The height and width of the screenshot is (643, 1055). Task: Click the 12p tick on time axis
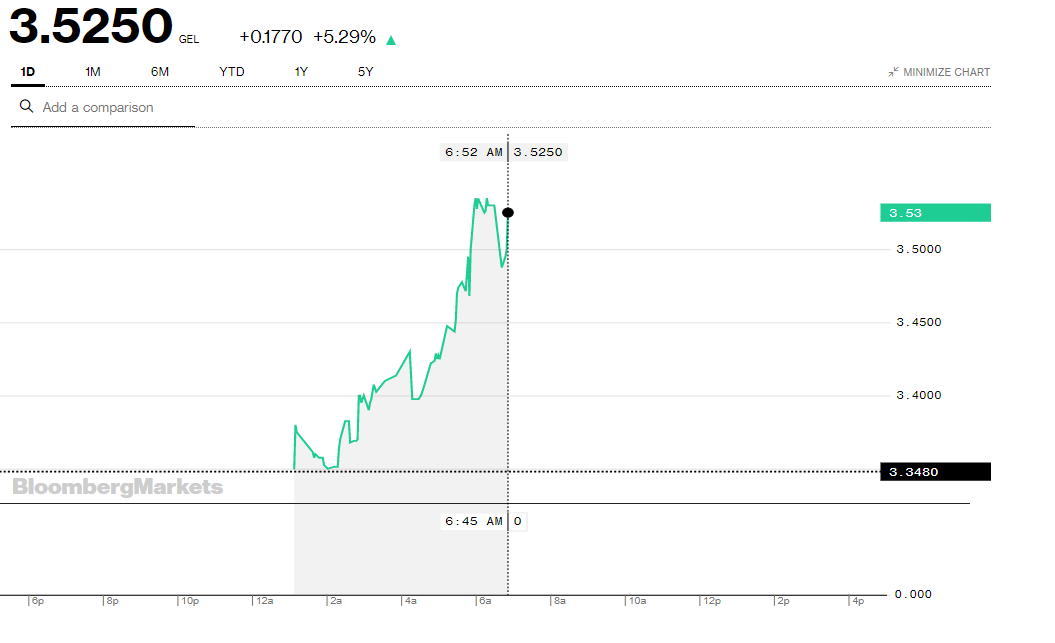point(712,601)
